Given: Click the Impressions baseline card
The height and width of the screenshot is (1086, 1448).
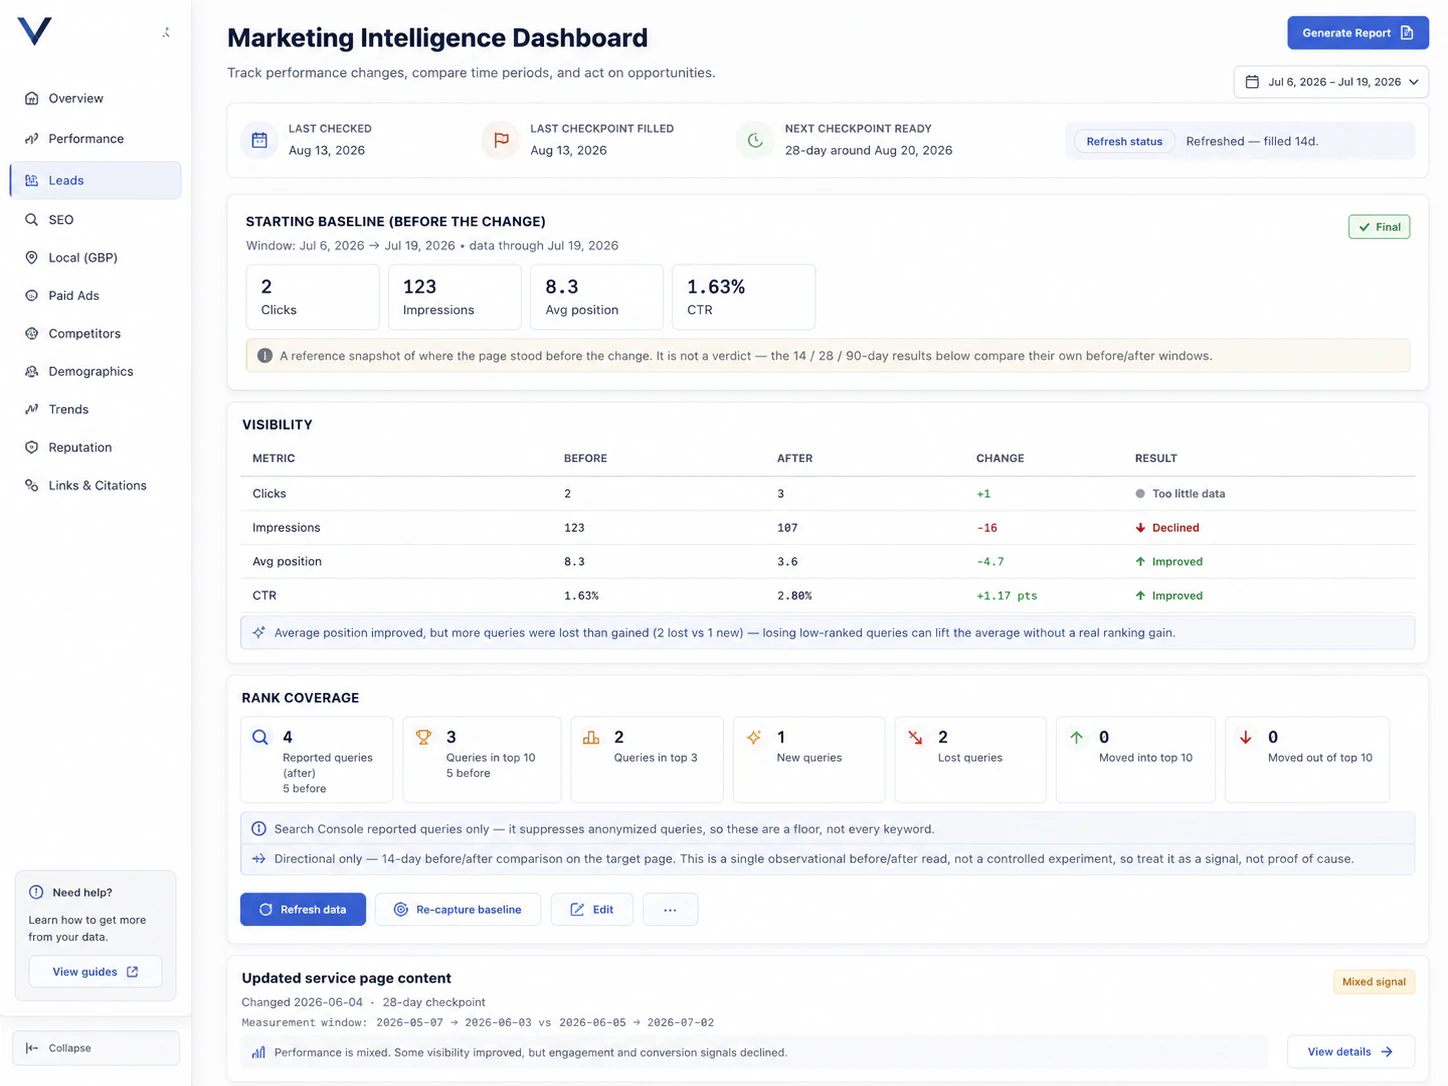Looking at the screenshot, I should (x=455, y=297).
